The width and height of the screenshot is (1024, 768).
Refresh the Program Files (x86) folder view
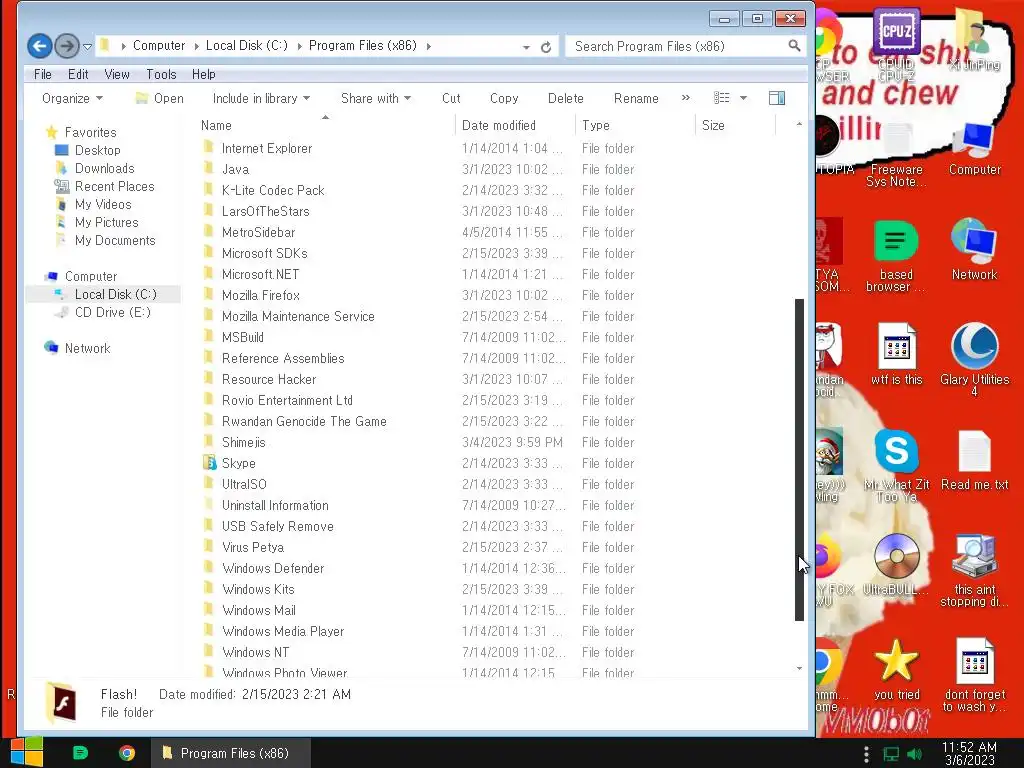(x=546, y=46)
